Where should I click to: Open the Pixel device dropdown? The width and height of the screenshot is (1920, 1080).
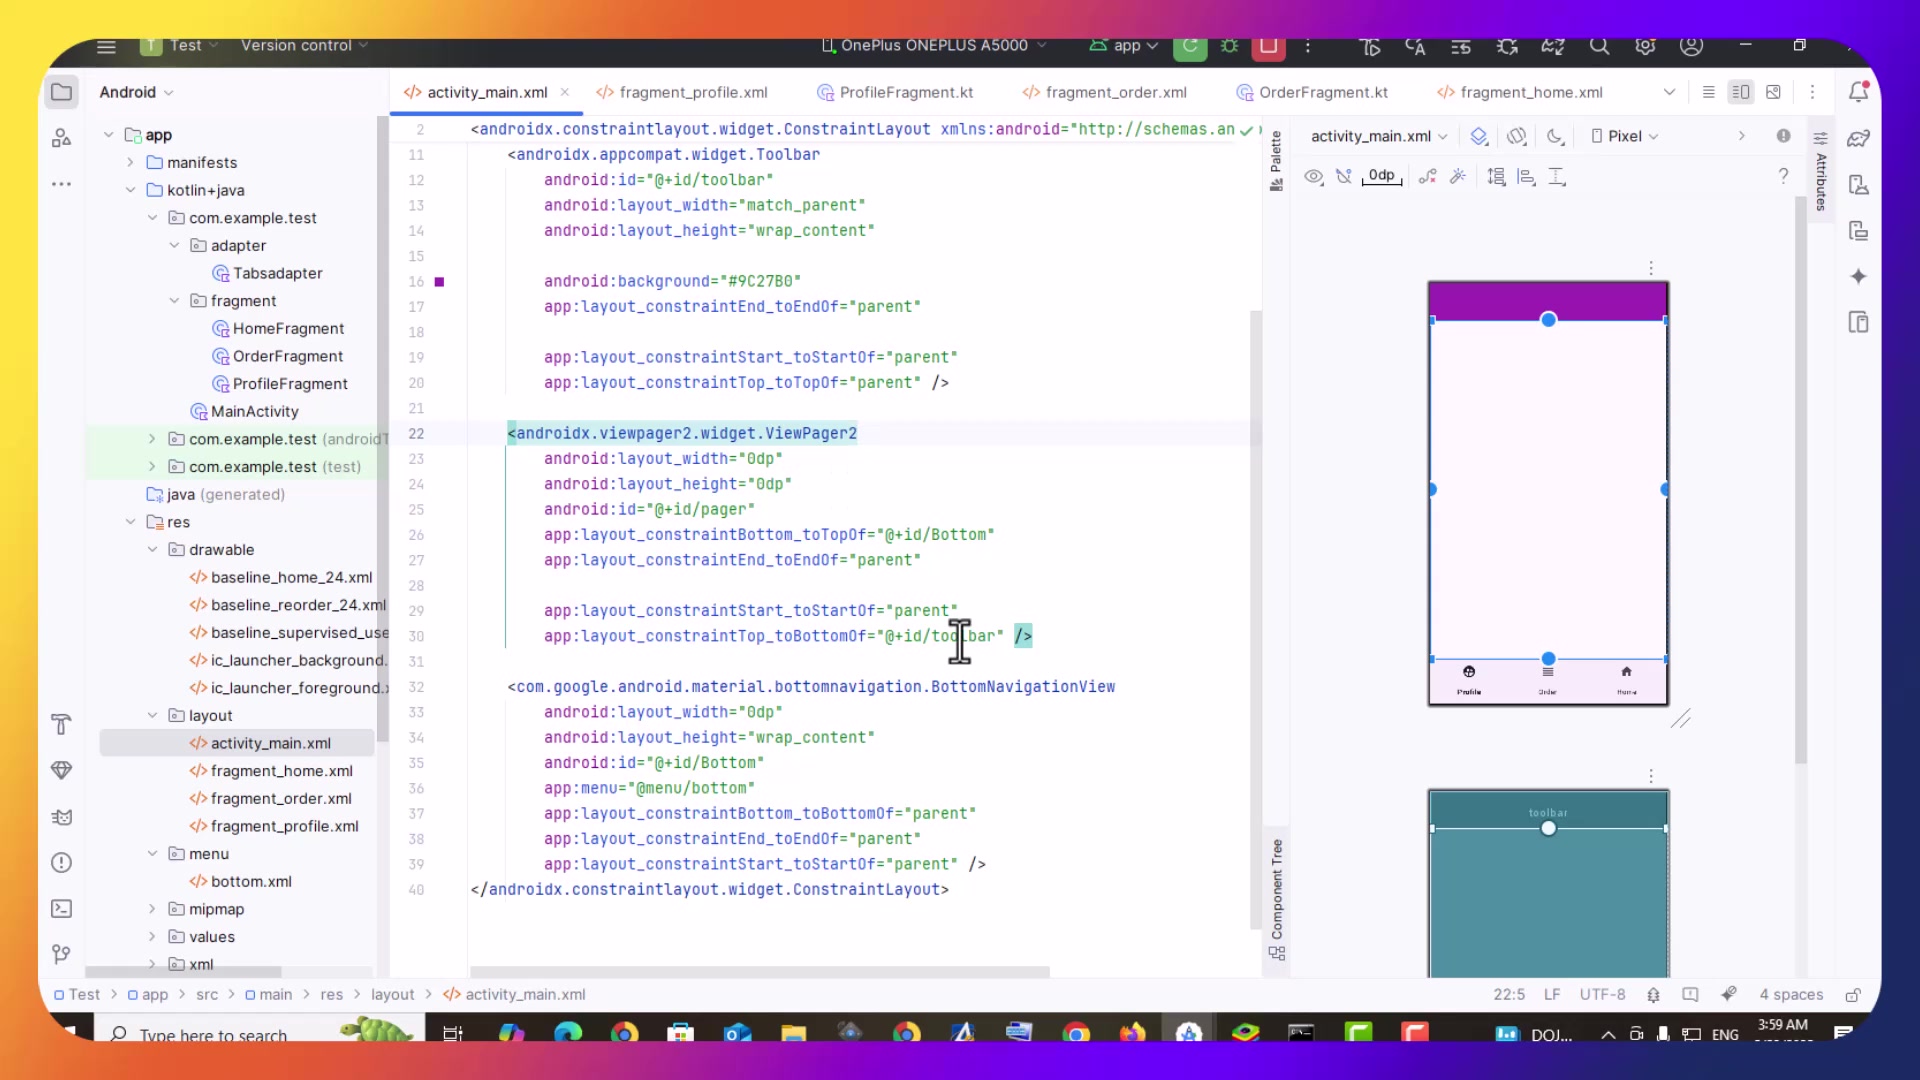(x=1625, y=136)
